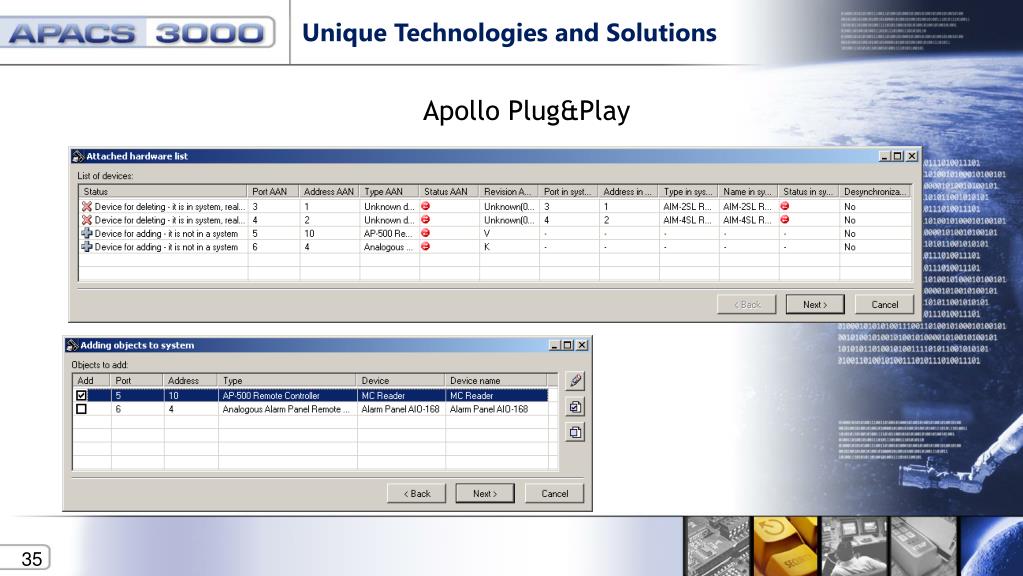
Task: Click the Device name column header
Action: coord(496,380)
